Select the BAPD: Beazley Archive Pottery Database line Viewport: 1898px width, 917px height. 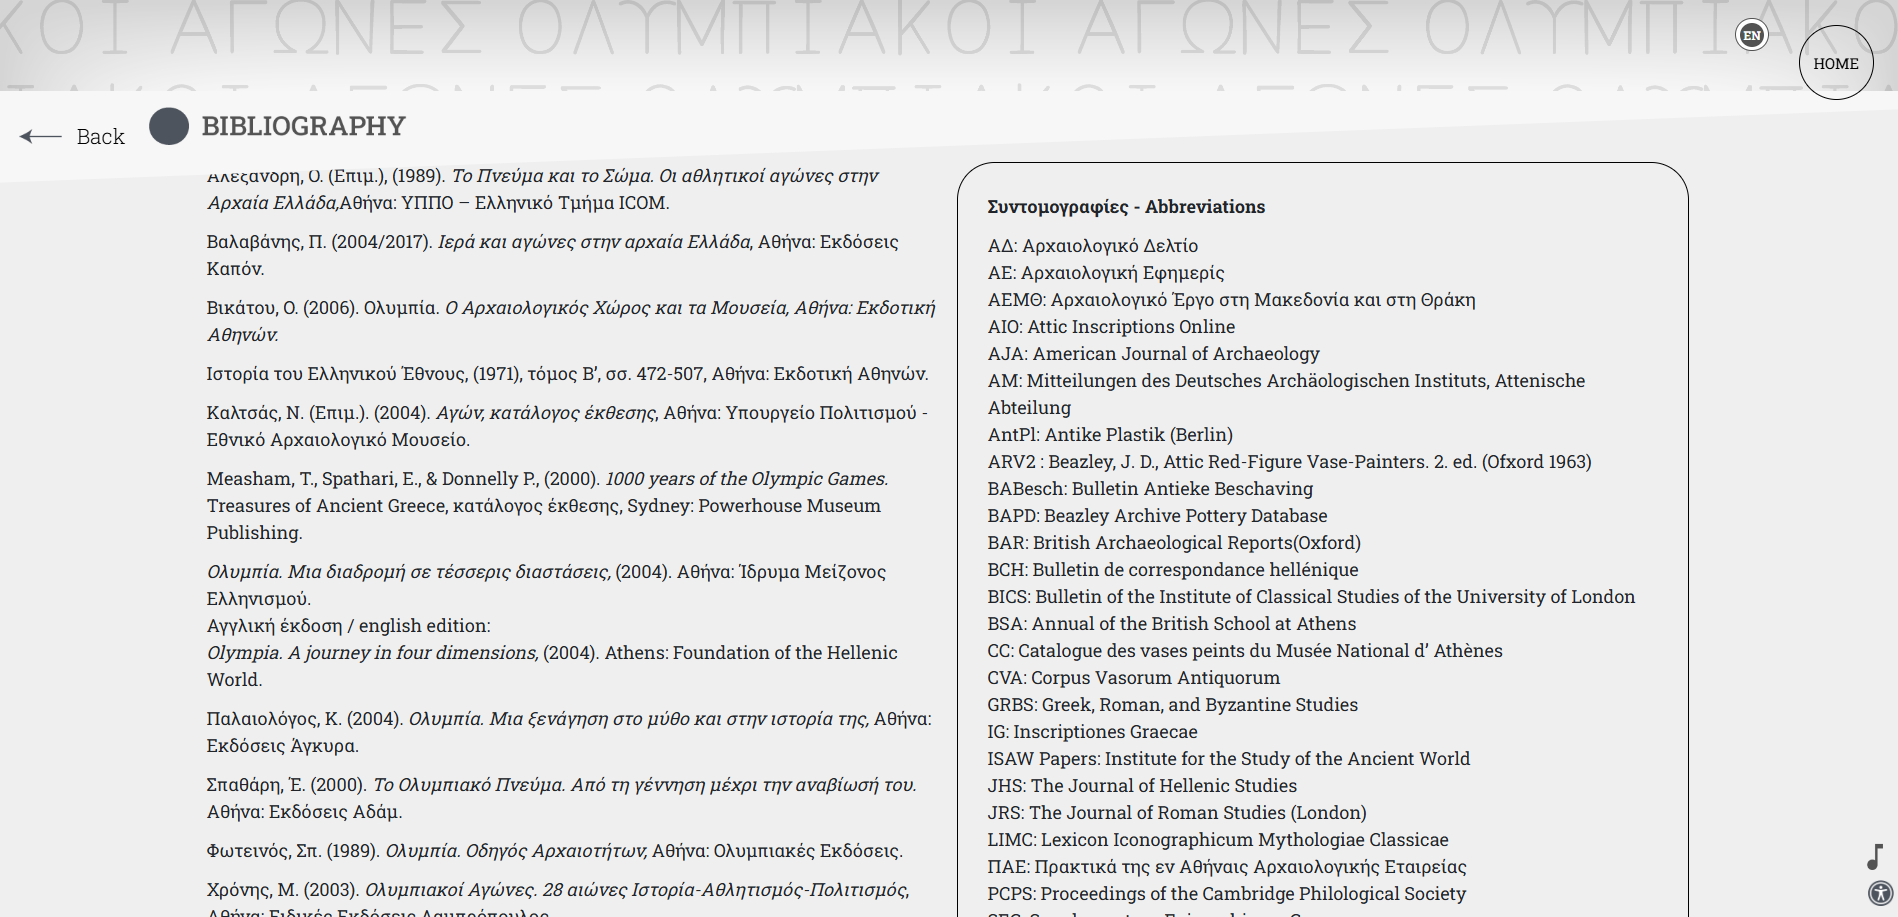1157,516
